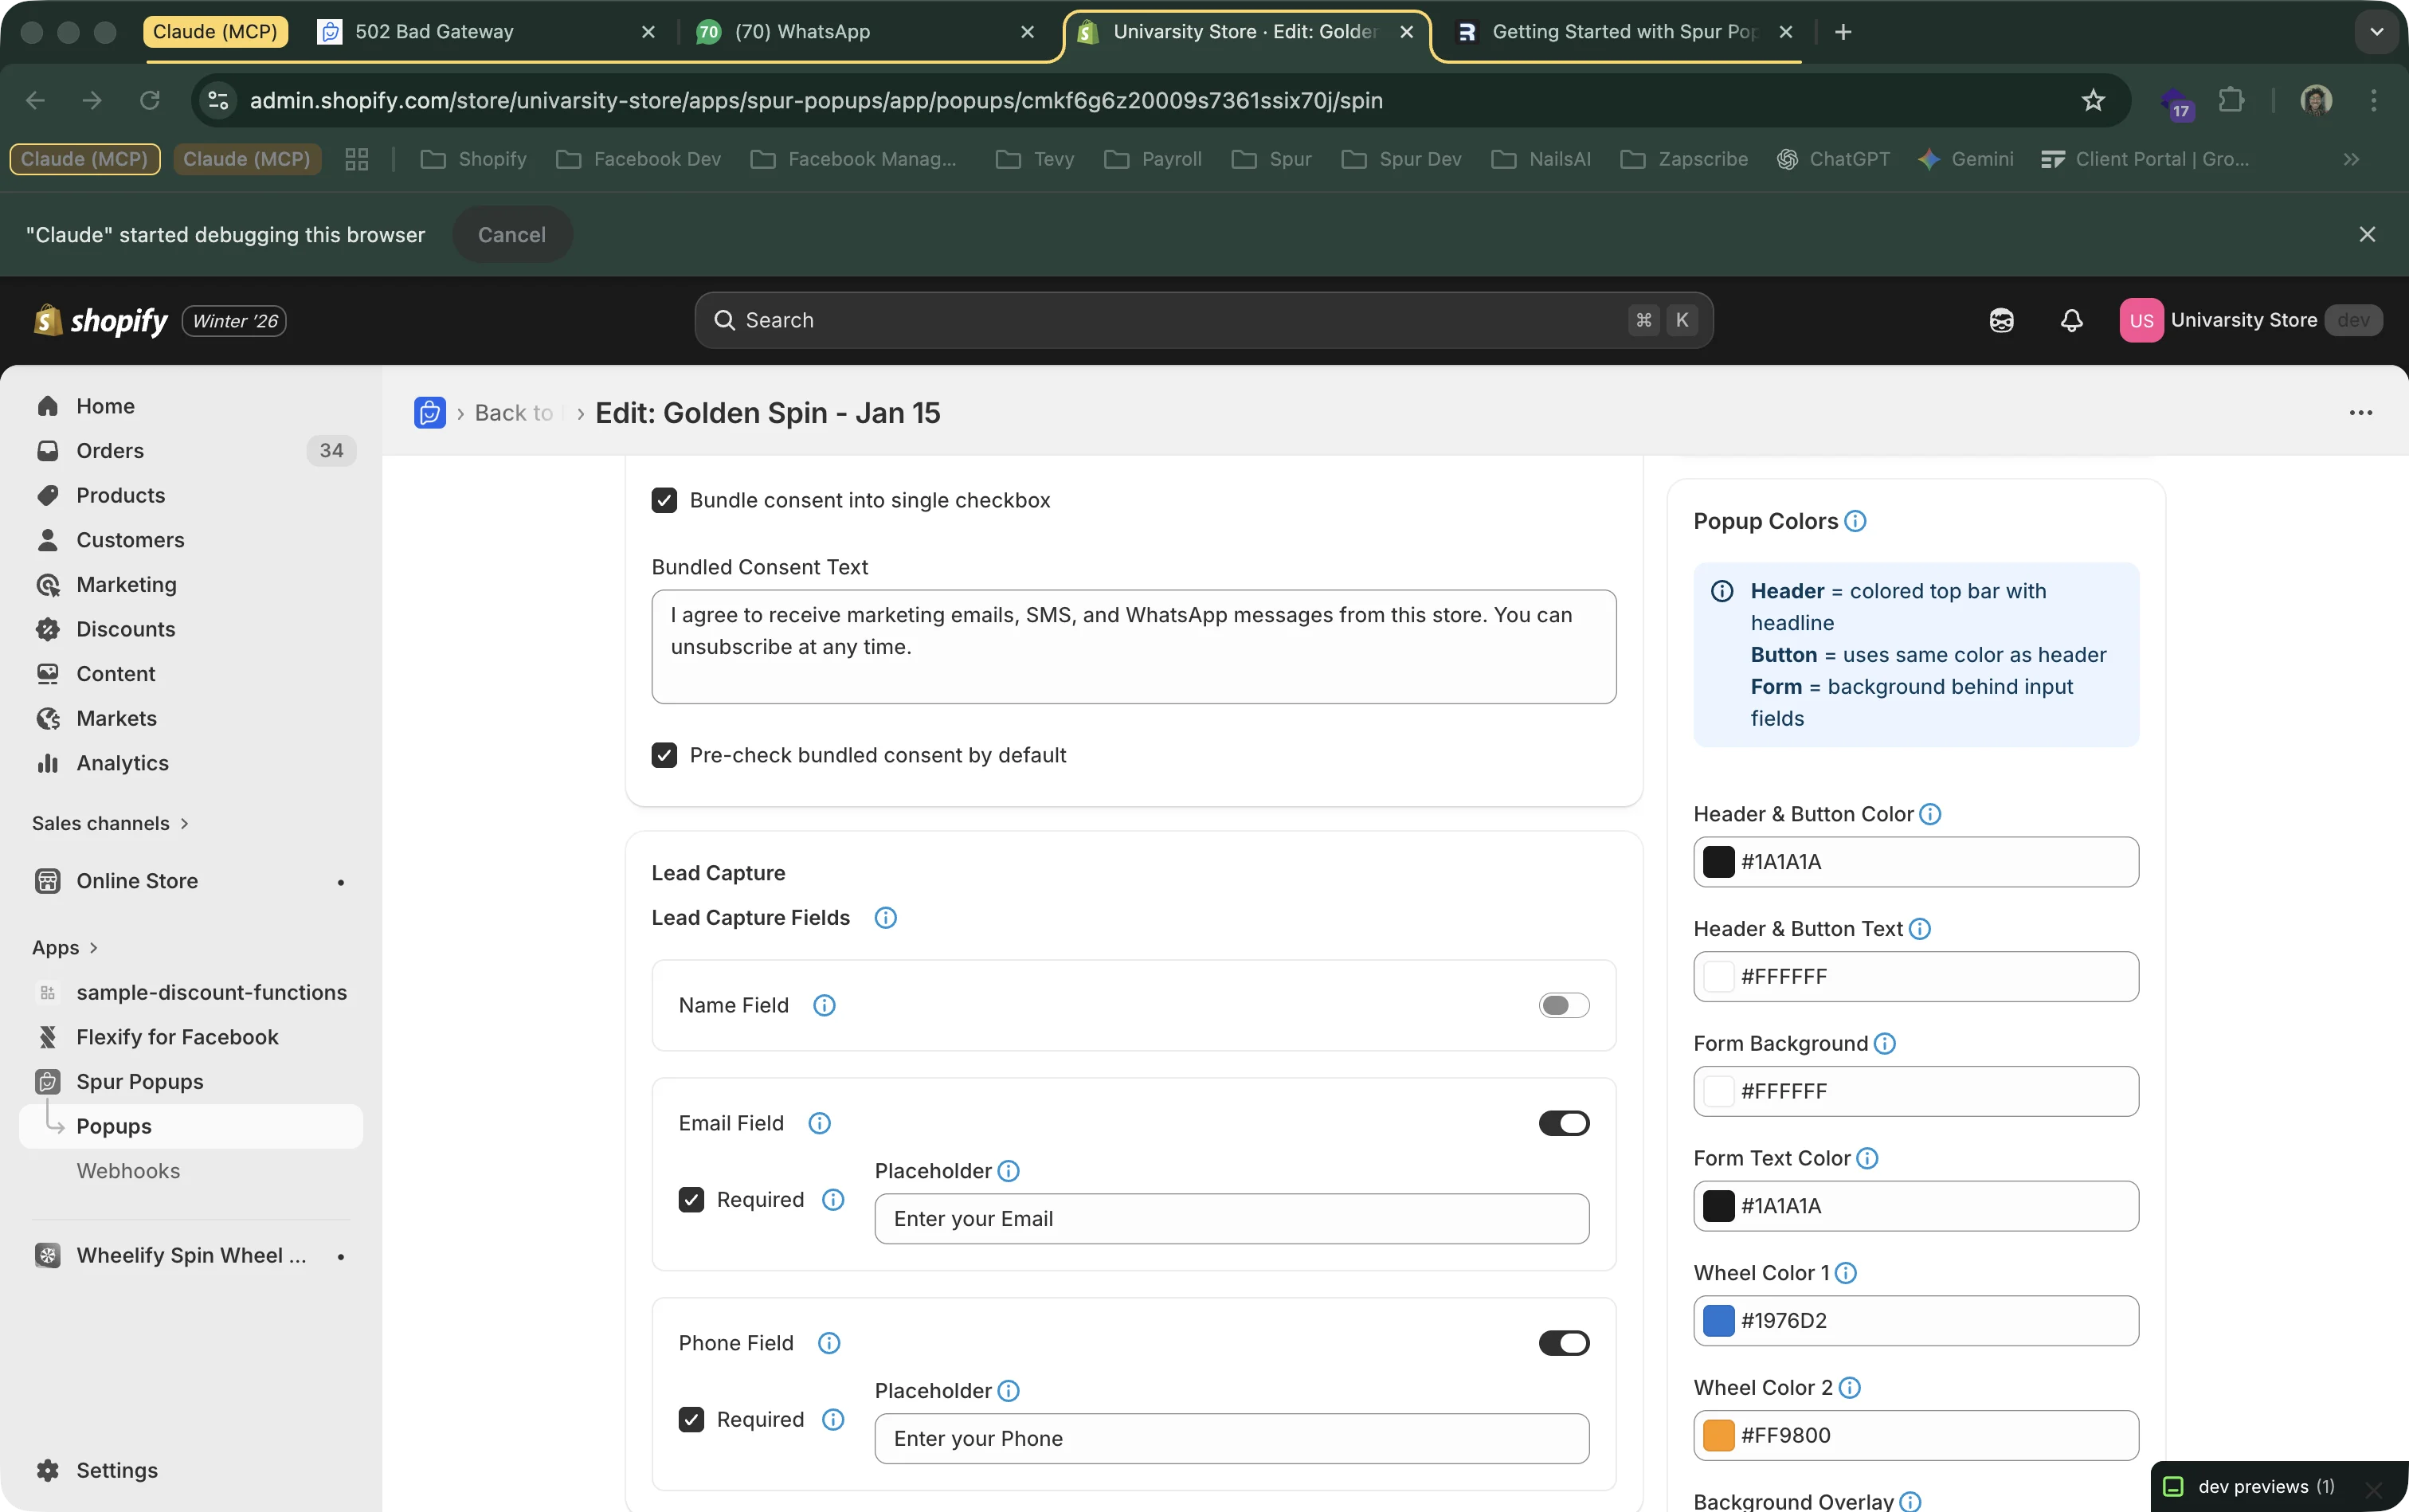2409x1512 pixels.
Task: Select the Wheelify Spin Wheel app icon
Action: click(46, 1254)
